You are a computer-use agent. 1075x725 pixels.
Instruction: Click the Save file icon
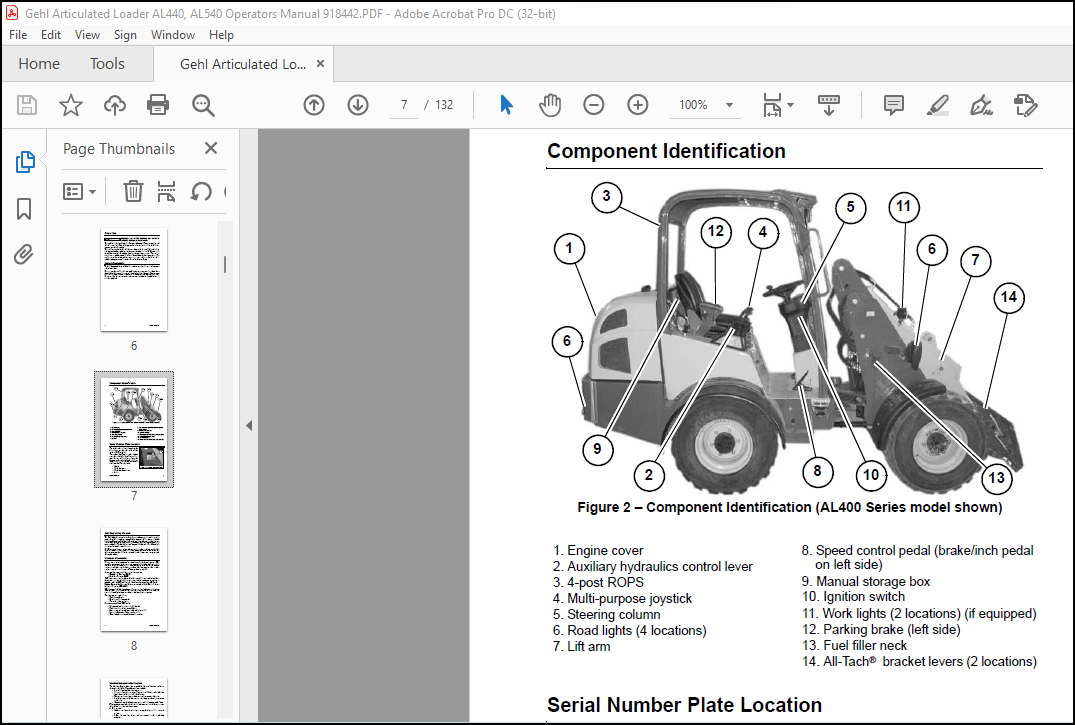[x=27, y=105]
